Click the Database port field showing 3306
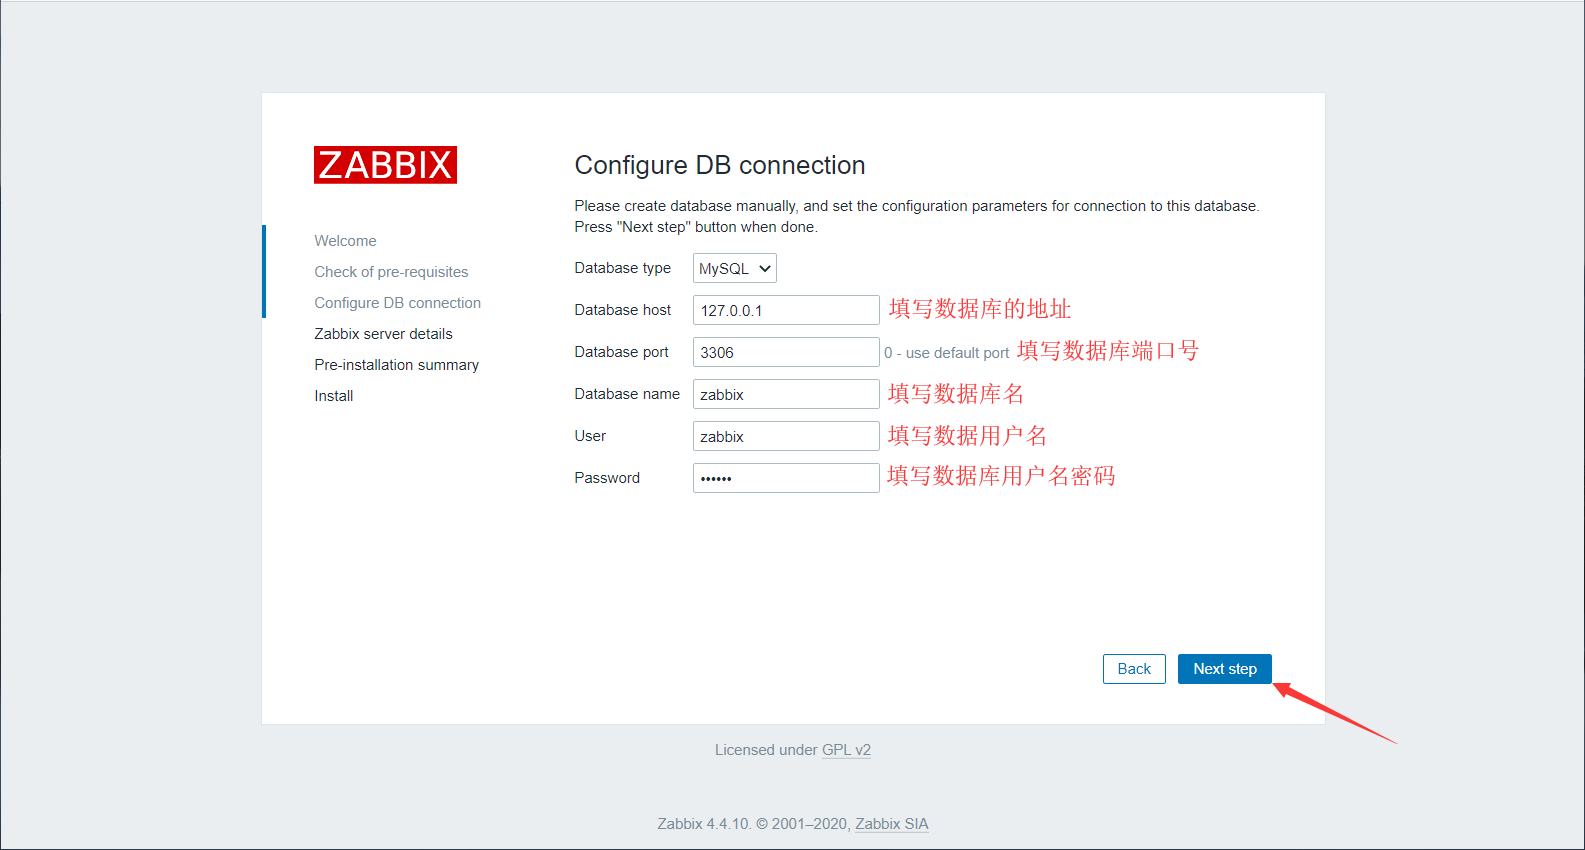The image size is (1585, 850). 786,352
